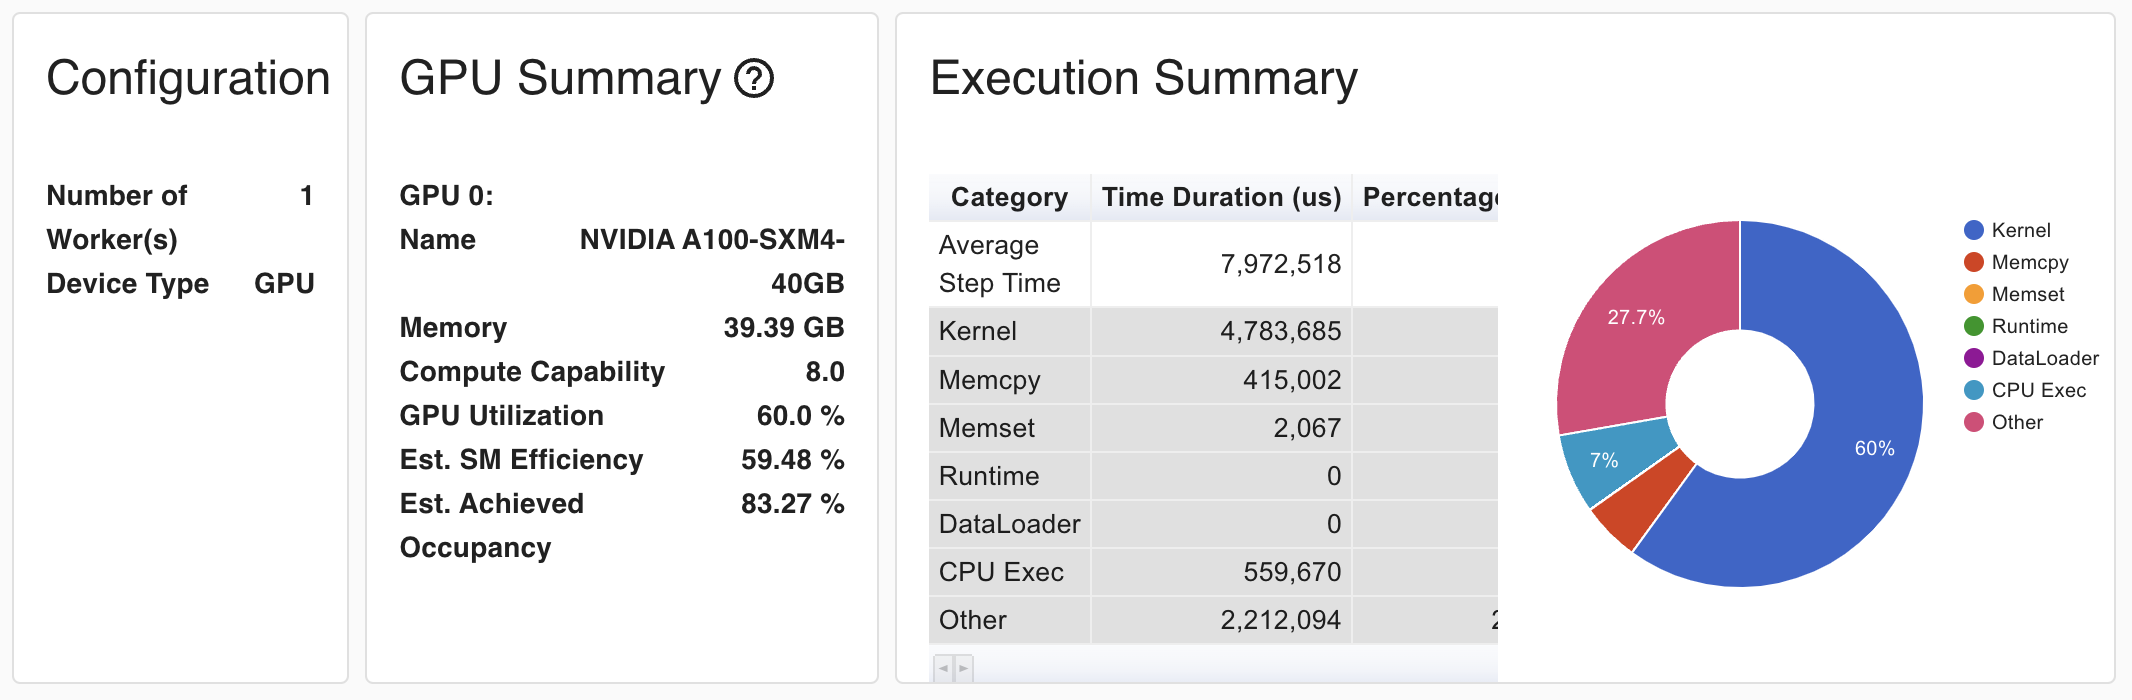2132x700 pixels.
Task: Select the Other legend entry
Action: tap(2016, 422)
